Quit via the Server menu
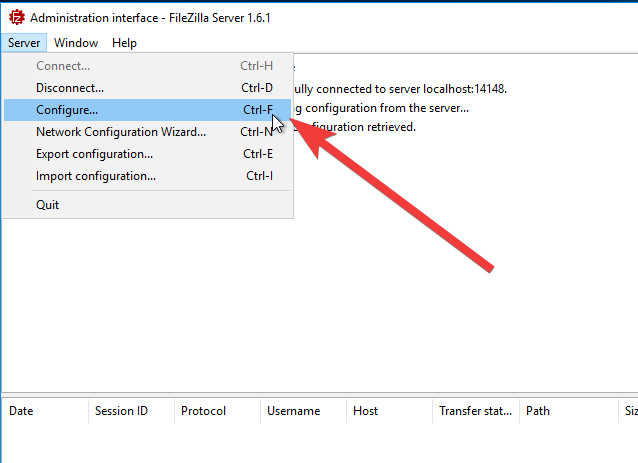The width and height of the screenshot is (638, 463). [x=48, y=205]
